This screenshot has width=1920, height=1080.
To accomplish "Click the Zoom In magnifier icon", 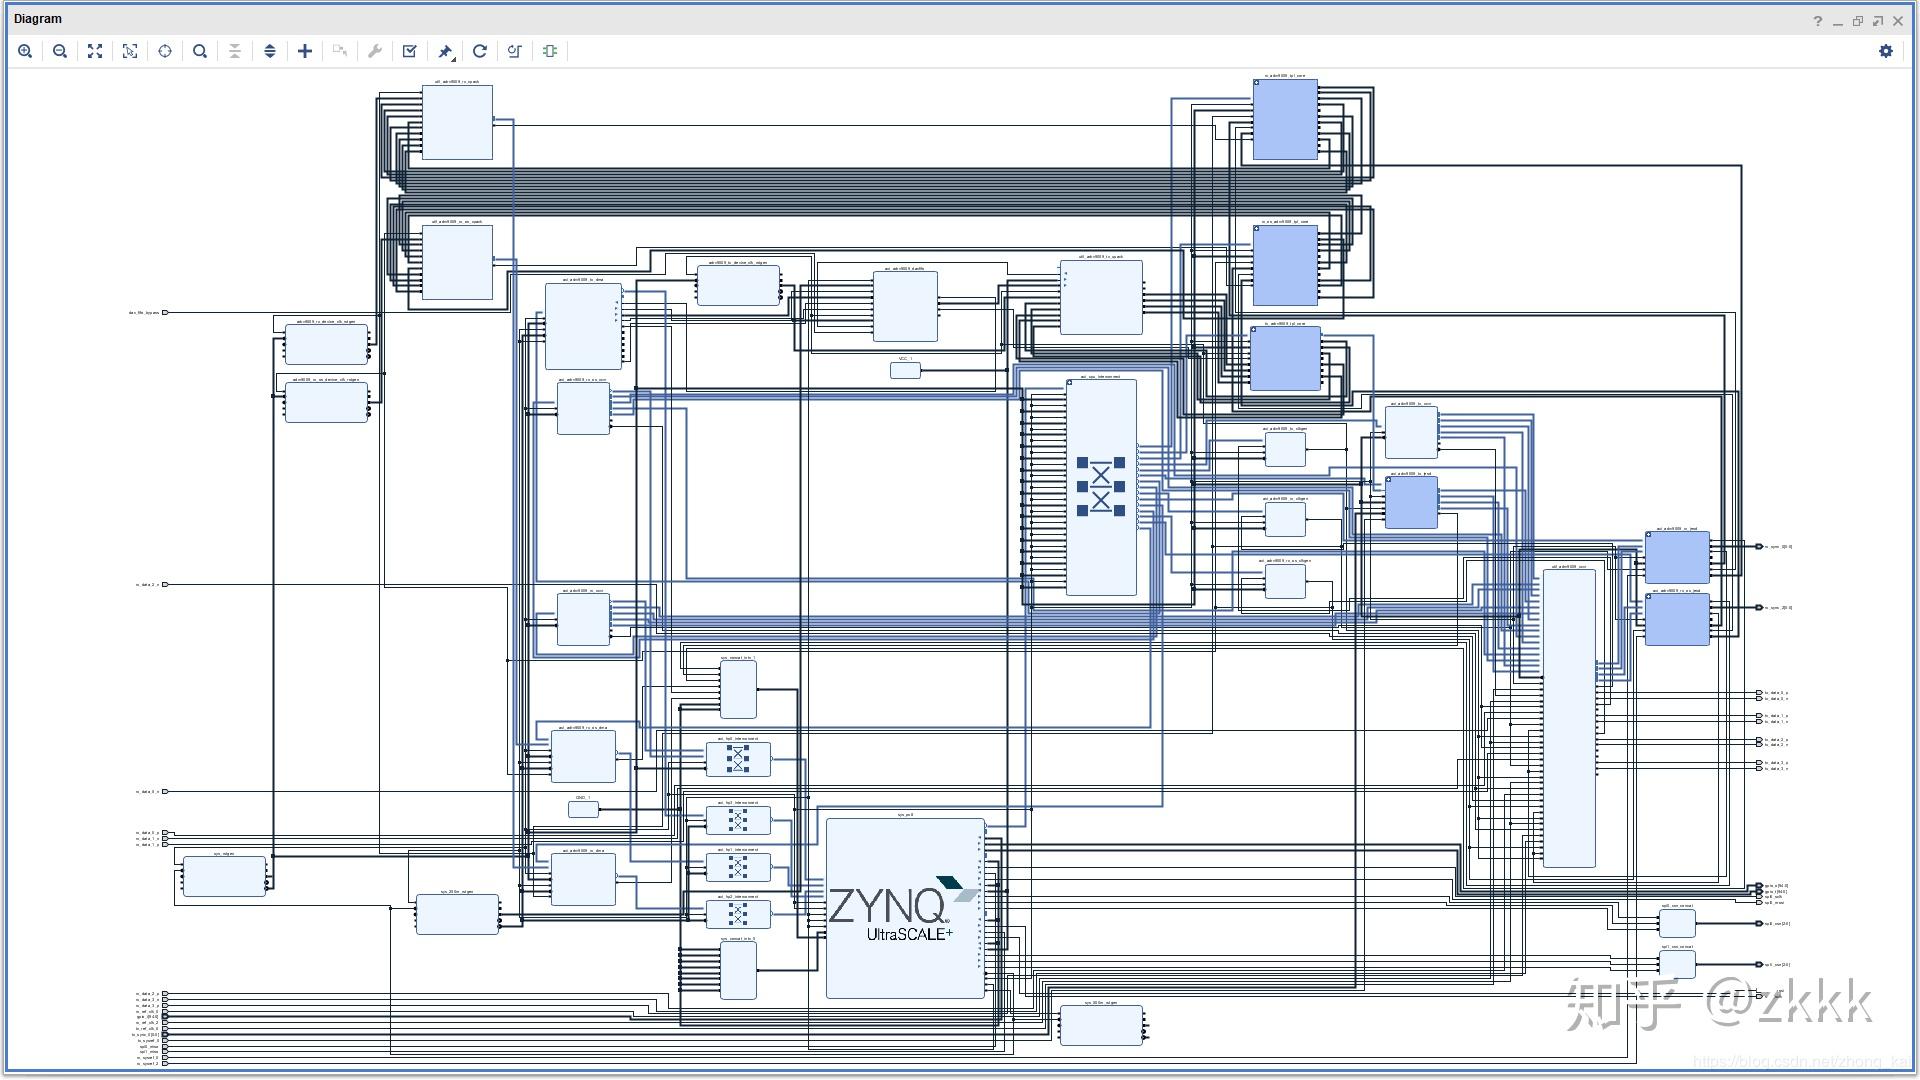I will coord(25,51).
